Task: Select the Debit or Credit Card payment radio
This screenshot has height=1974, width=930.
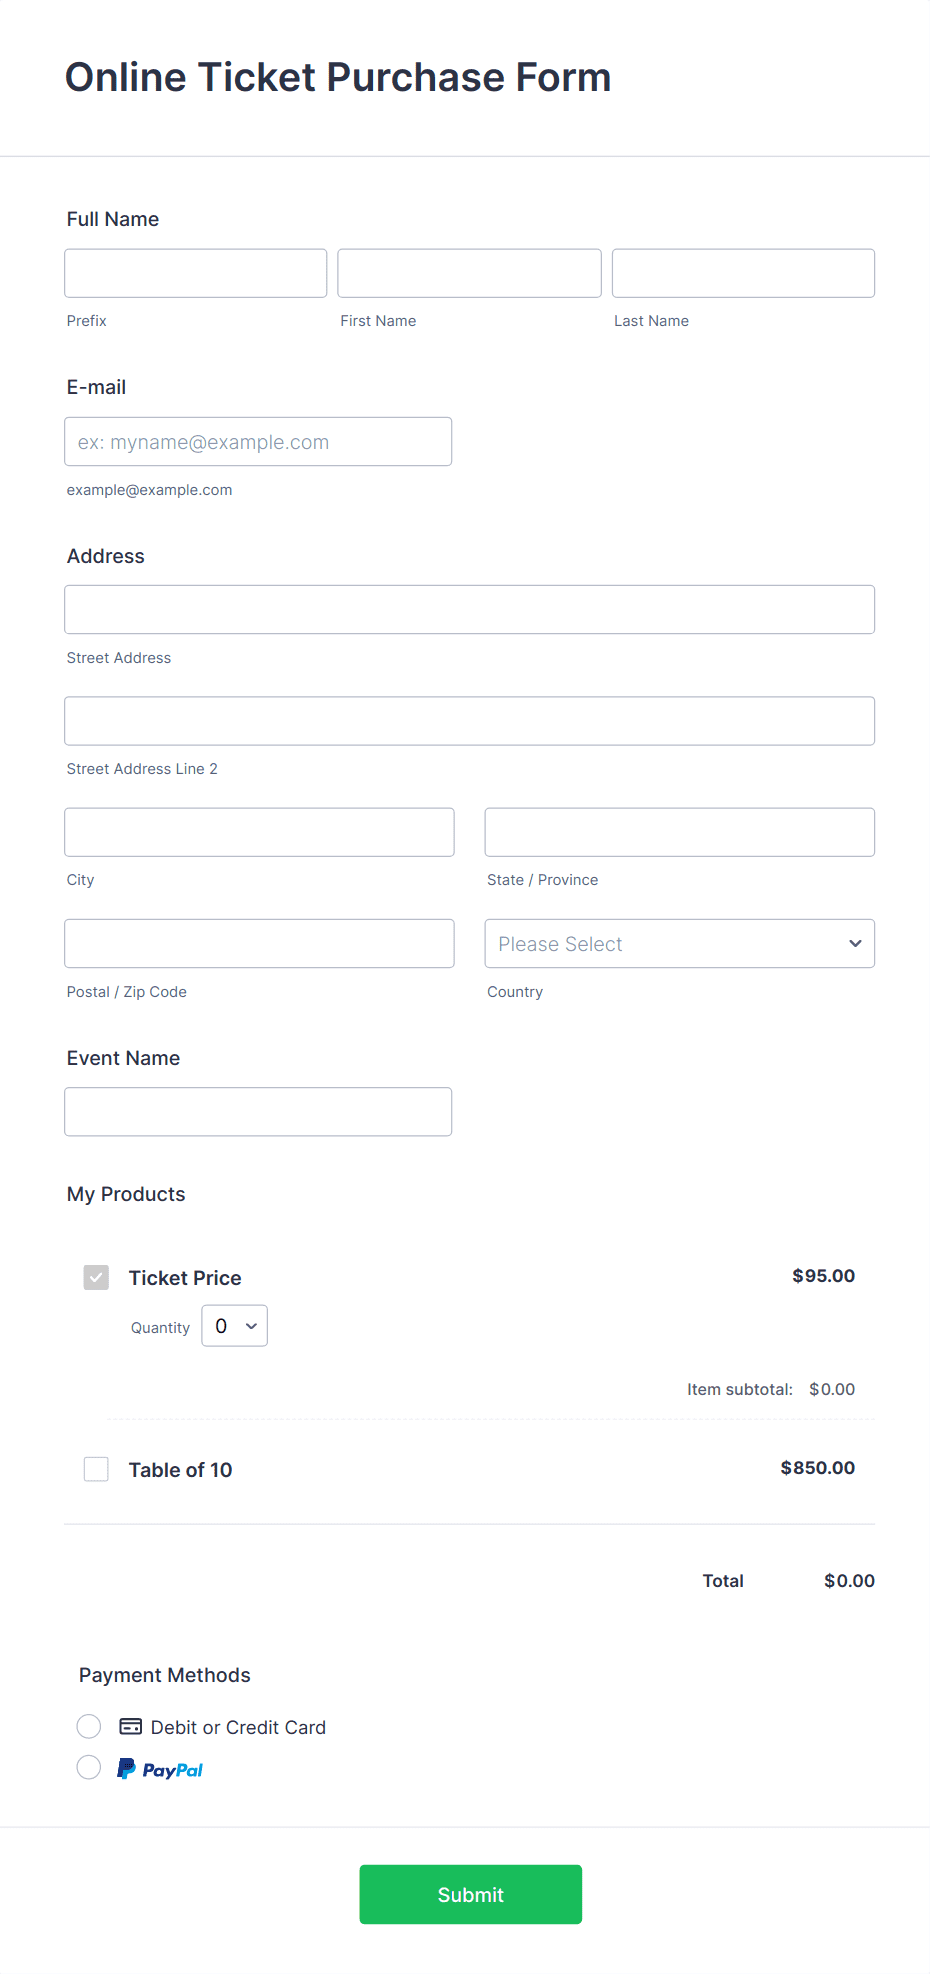Action: coord(88,1726)
